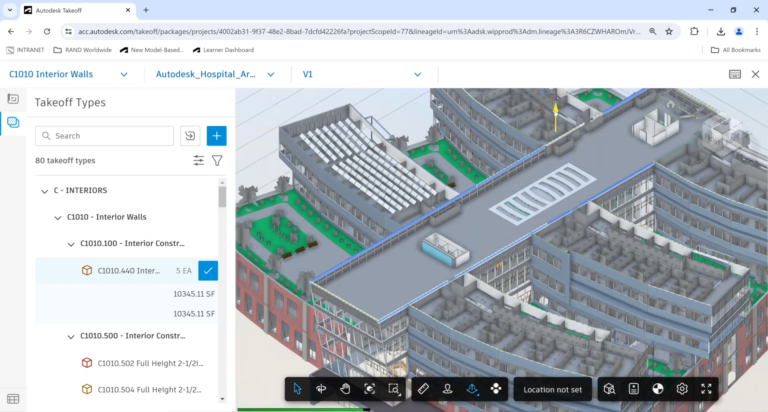
Task: Click the scrollbar of the takeoff list
Action: tap(222, 196)
